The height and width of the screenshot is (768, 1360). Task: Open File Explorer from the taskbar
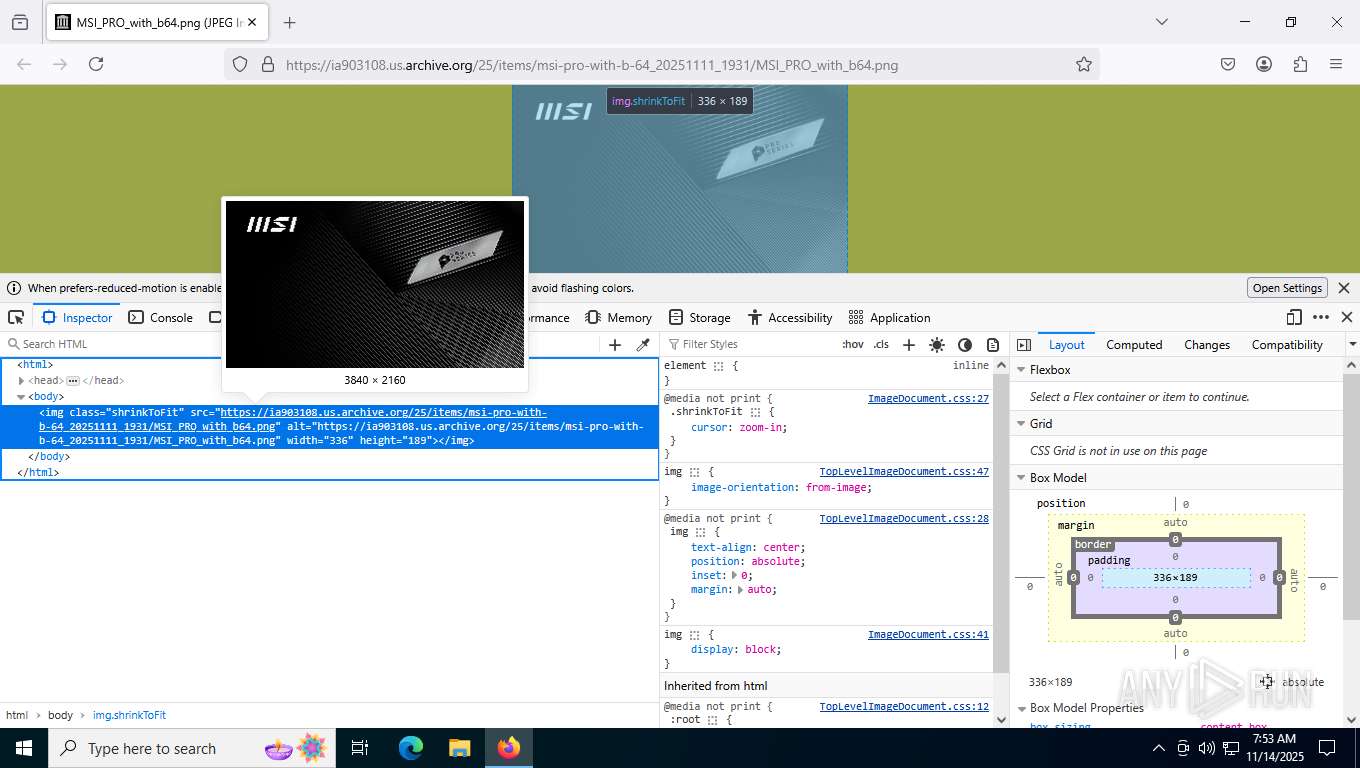point(459,748)
